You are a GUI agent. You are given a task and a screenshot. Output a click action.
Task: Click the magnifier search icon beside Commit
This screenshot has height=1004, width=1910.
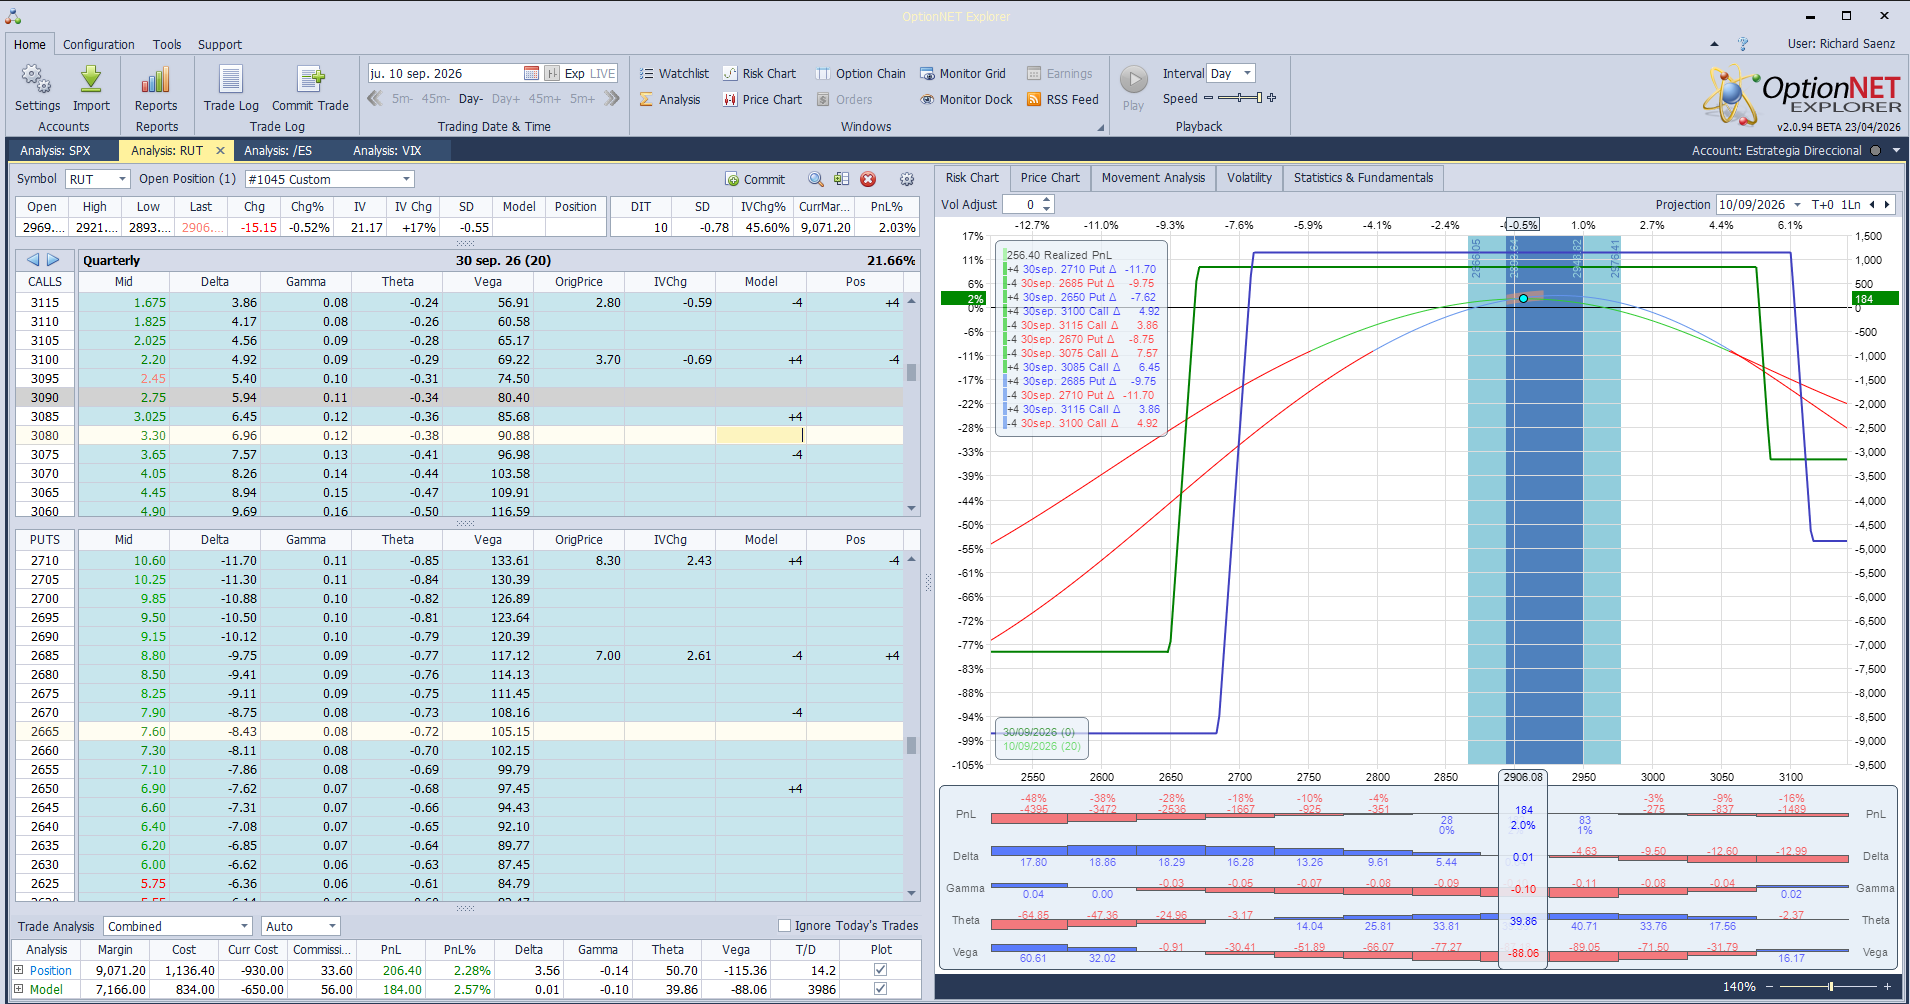point(816,179)
